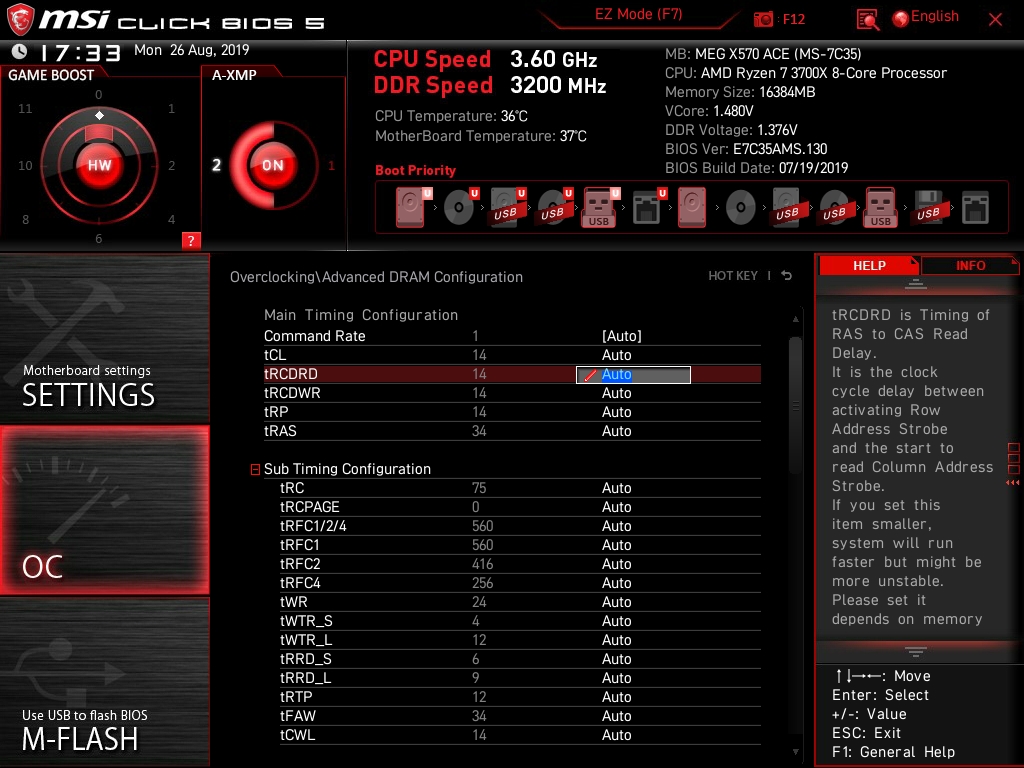
Task: Click the red pencil edit icon in tRCDRD
Action: coord(590,376)
